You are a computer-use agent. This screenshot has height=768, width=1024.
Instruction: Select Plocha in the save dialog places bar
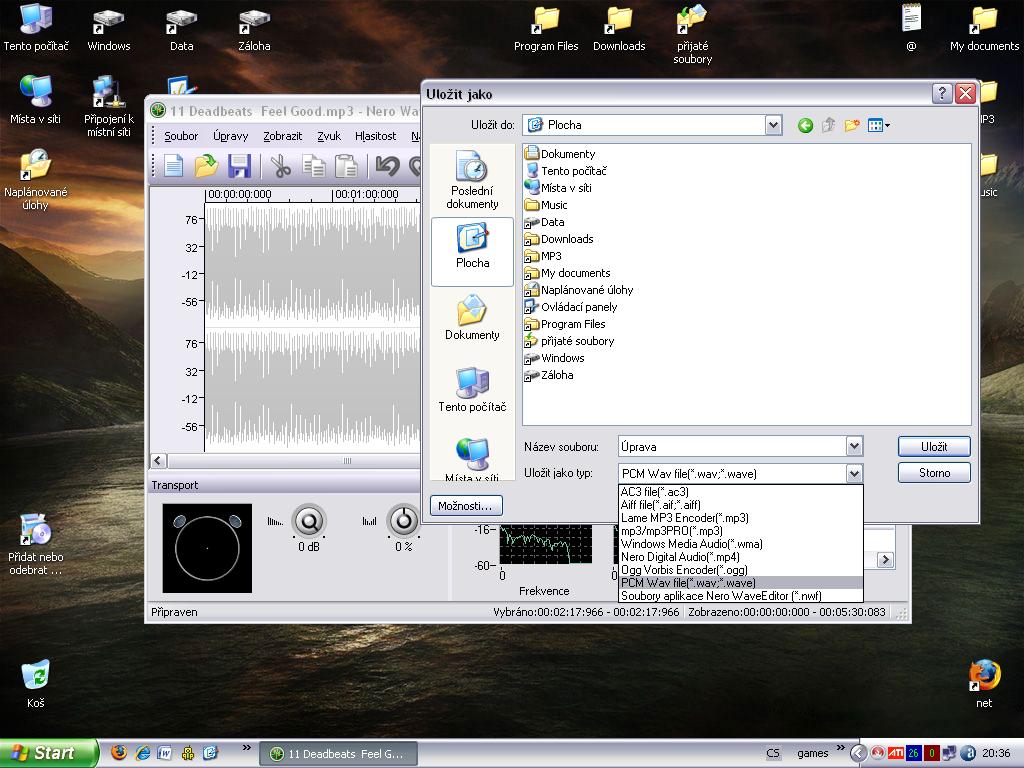[472, 251]
